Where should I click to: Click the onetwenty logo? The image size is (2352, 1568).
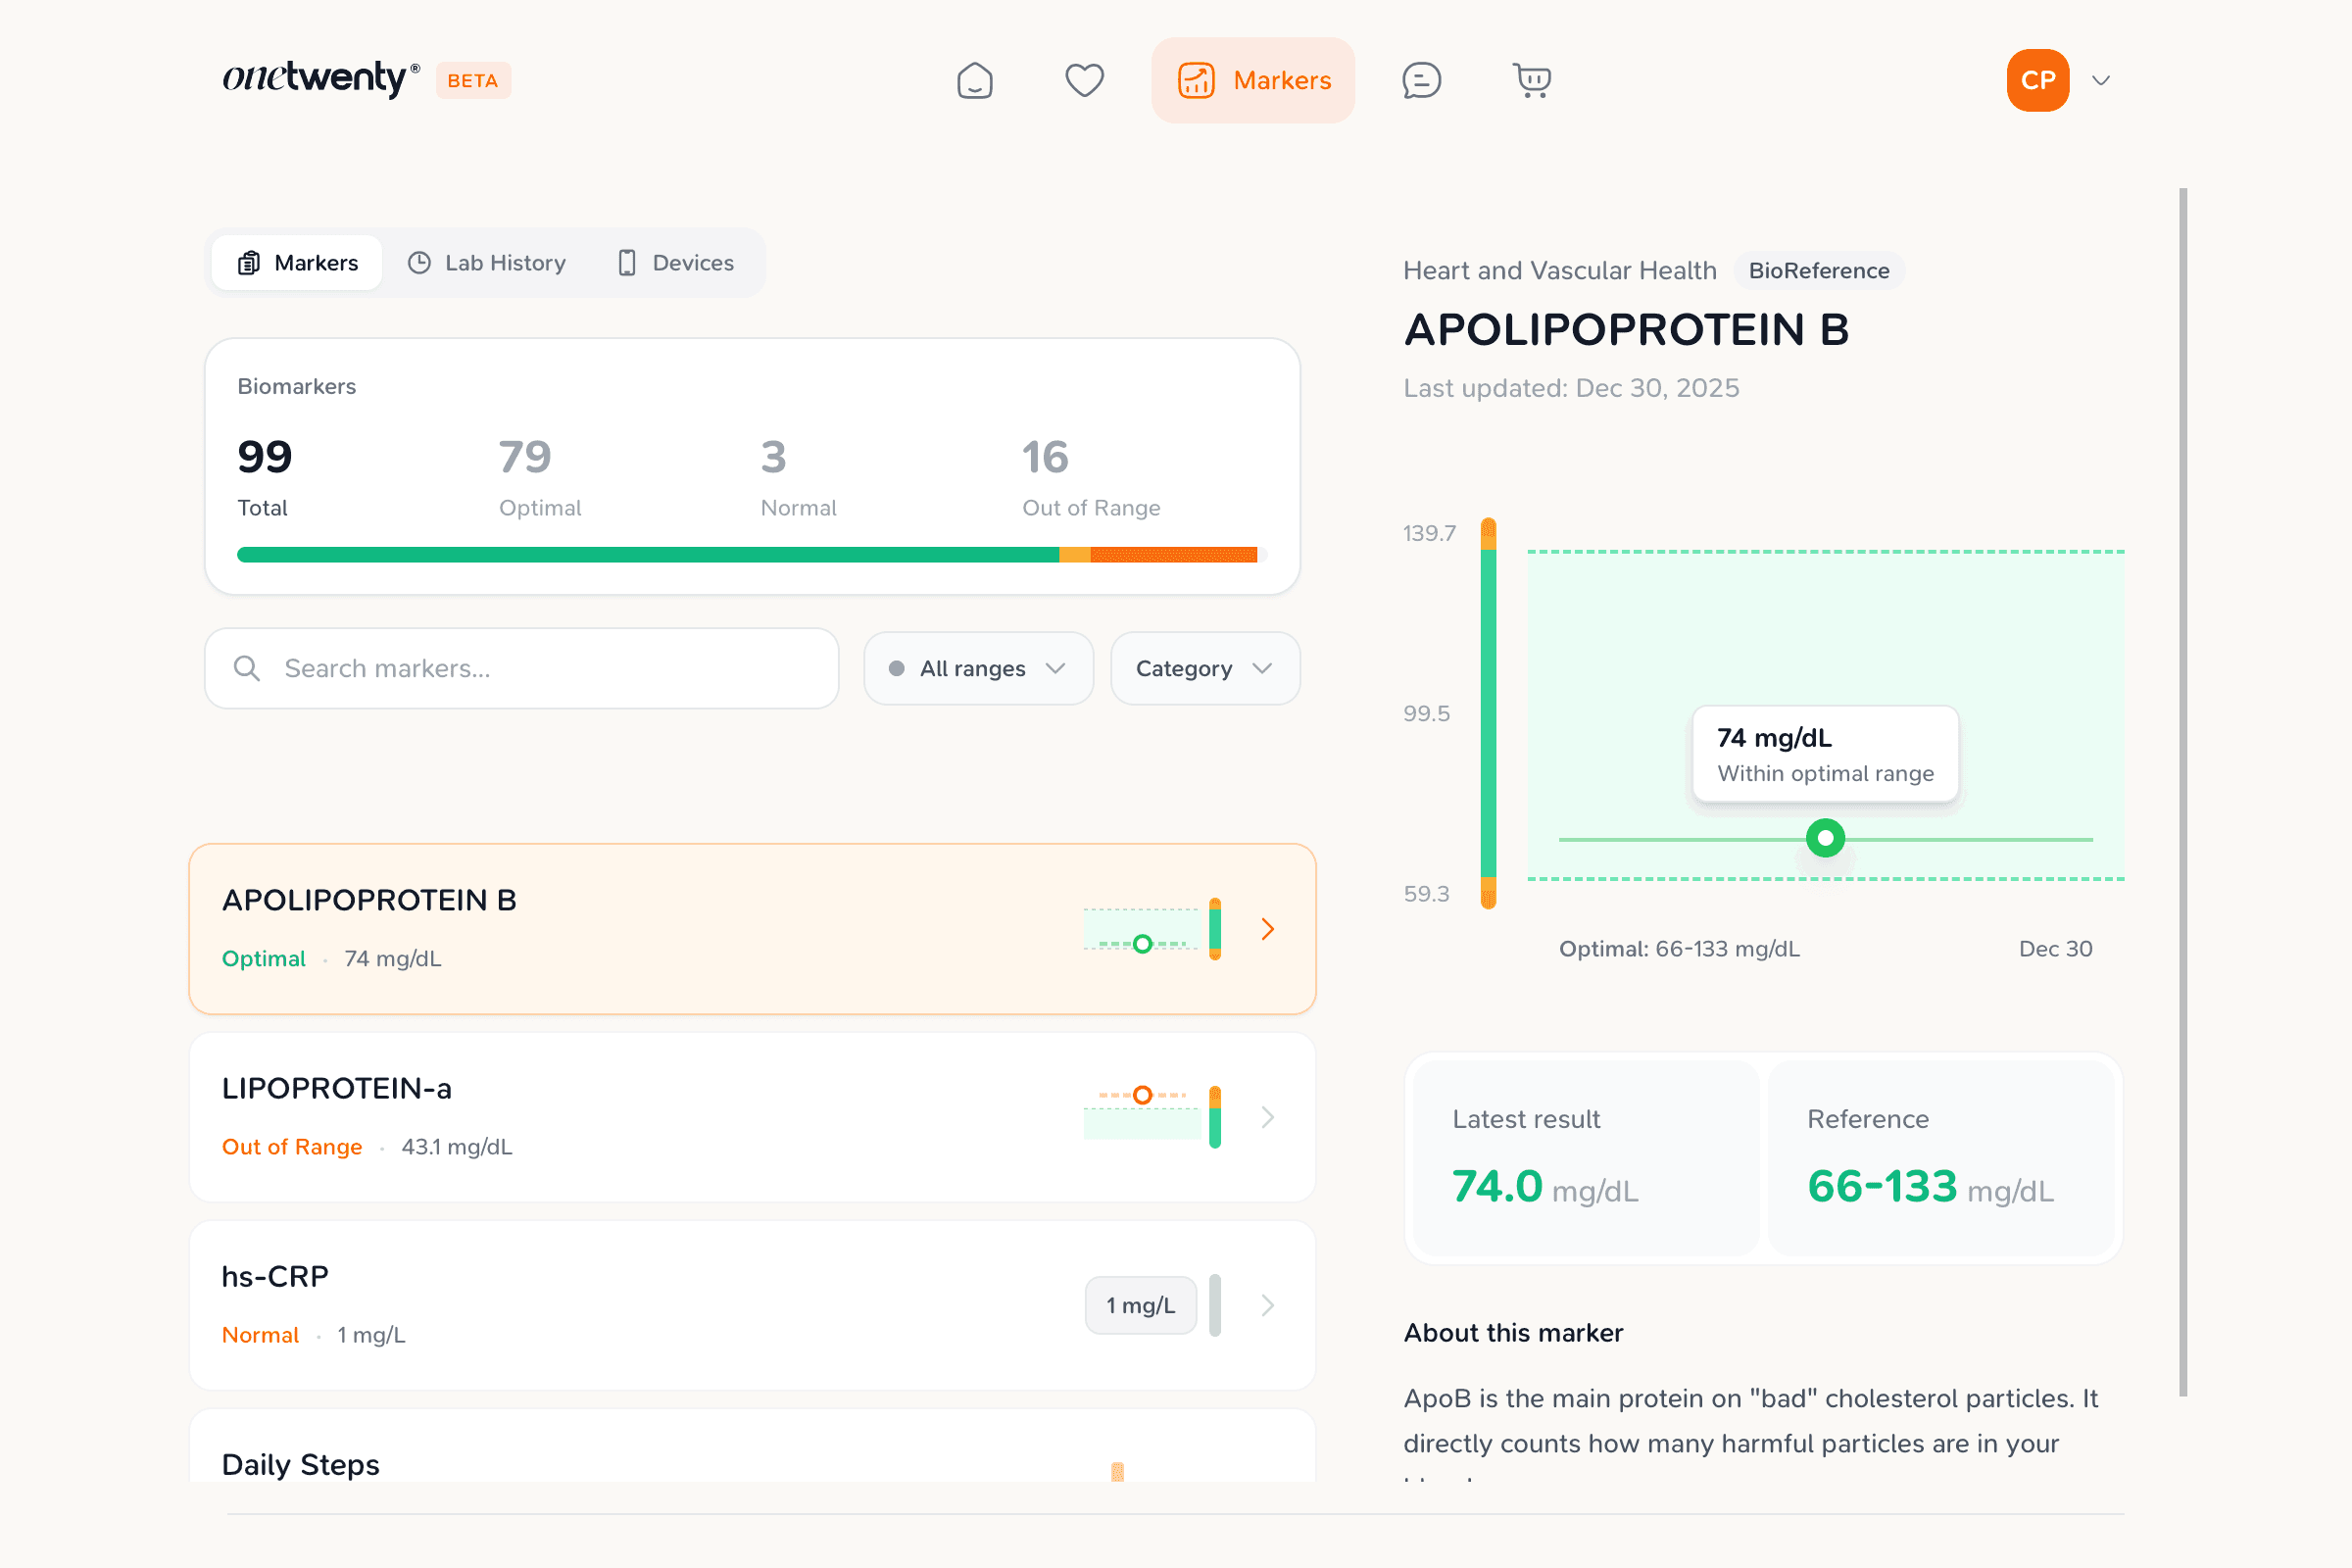click(x=320, y=78)
